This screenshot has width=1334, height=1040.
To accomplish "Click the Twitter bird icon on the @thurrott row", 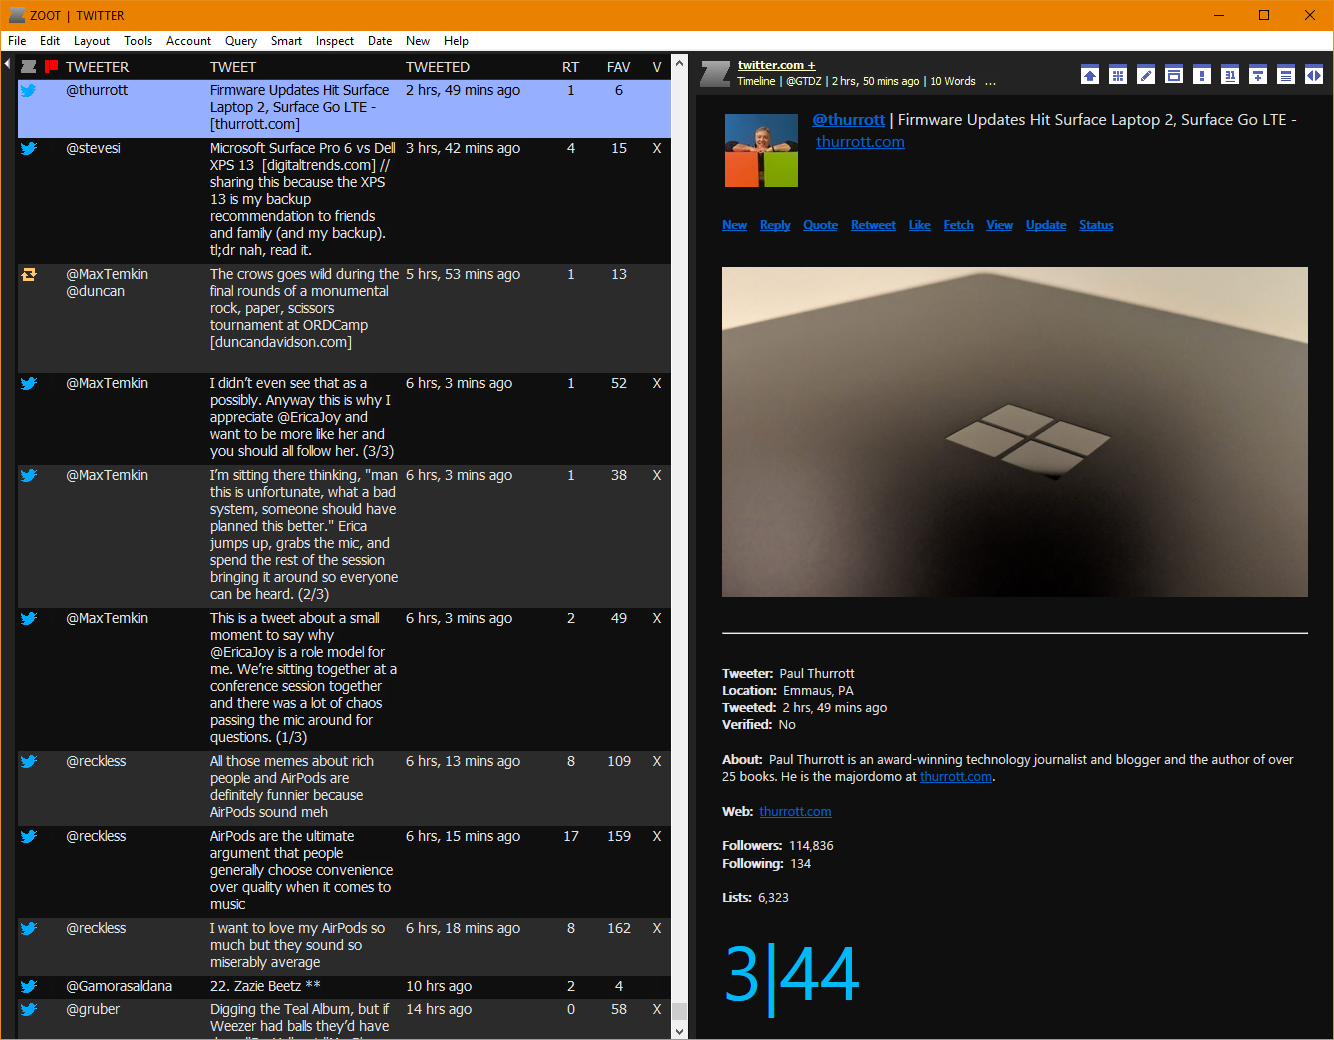I will click(29, 90).
